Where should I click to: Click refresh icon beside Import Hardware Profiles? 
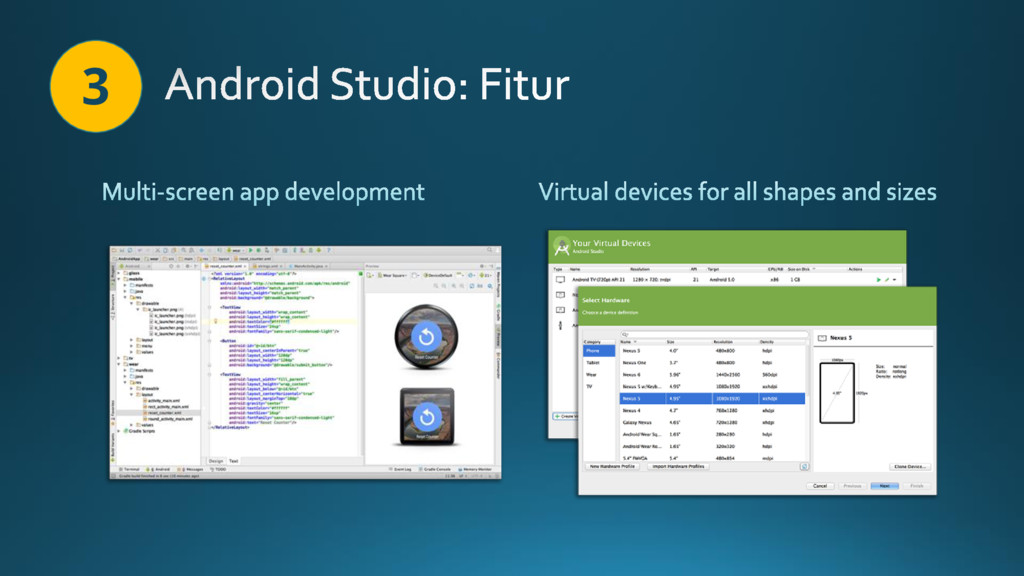805,466
